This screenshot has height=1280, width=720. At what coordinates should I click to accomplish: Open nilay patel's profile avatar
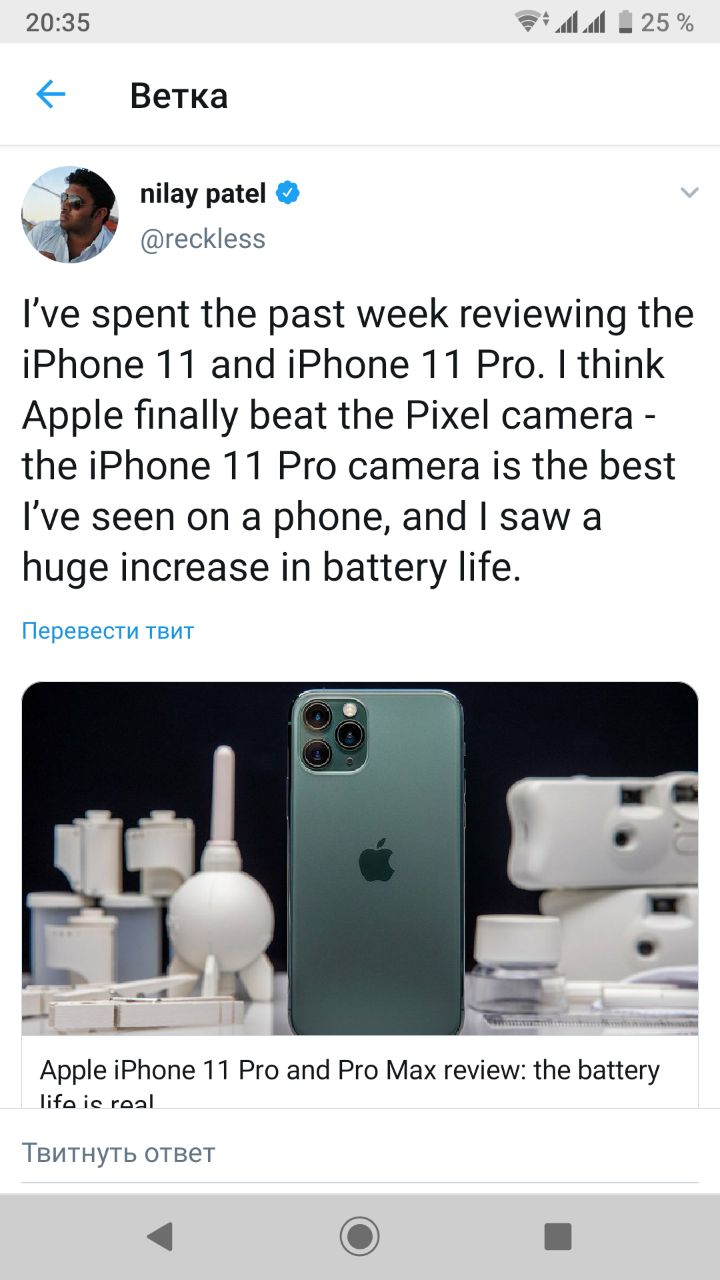click(70, 215)
